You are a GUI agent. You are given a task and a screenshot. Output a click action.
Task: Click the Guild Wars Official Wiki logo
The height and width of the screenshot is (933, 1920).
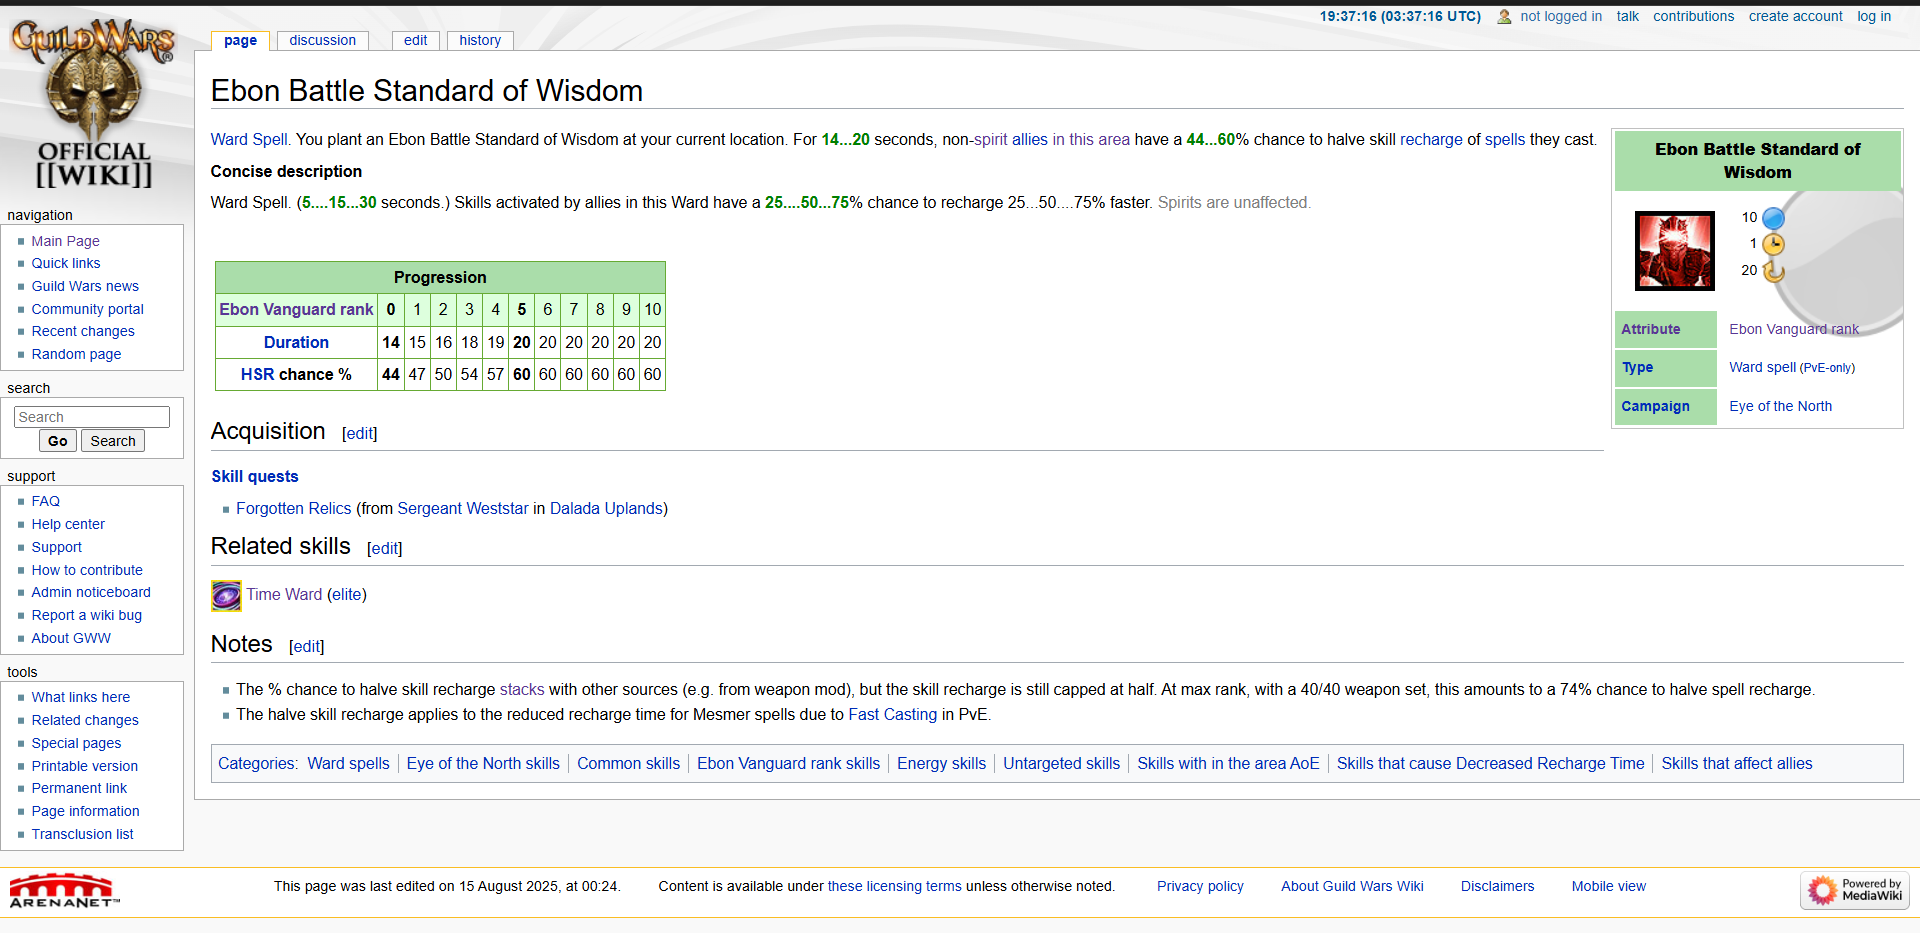point(93,104)
